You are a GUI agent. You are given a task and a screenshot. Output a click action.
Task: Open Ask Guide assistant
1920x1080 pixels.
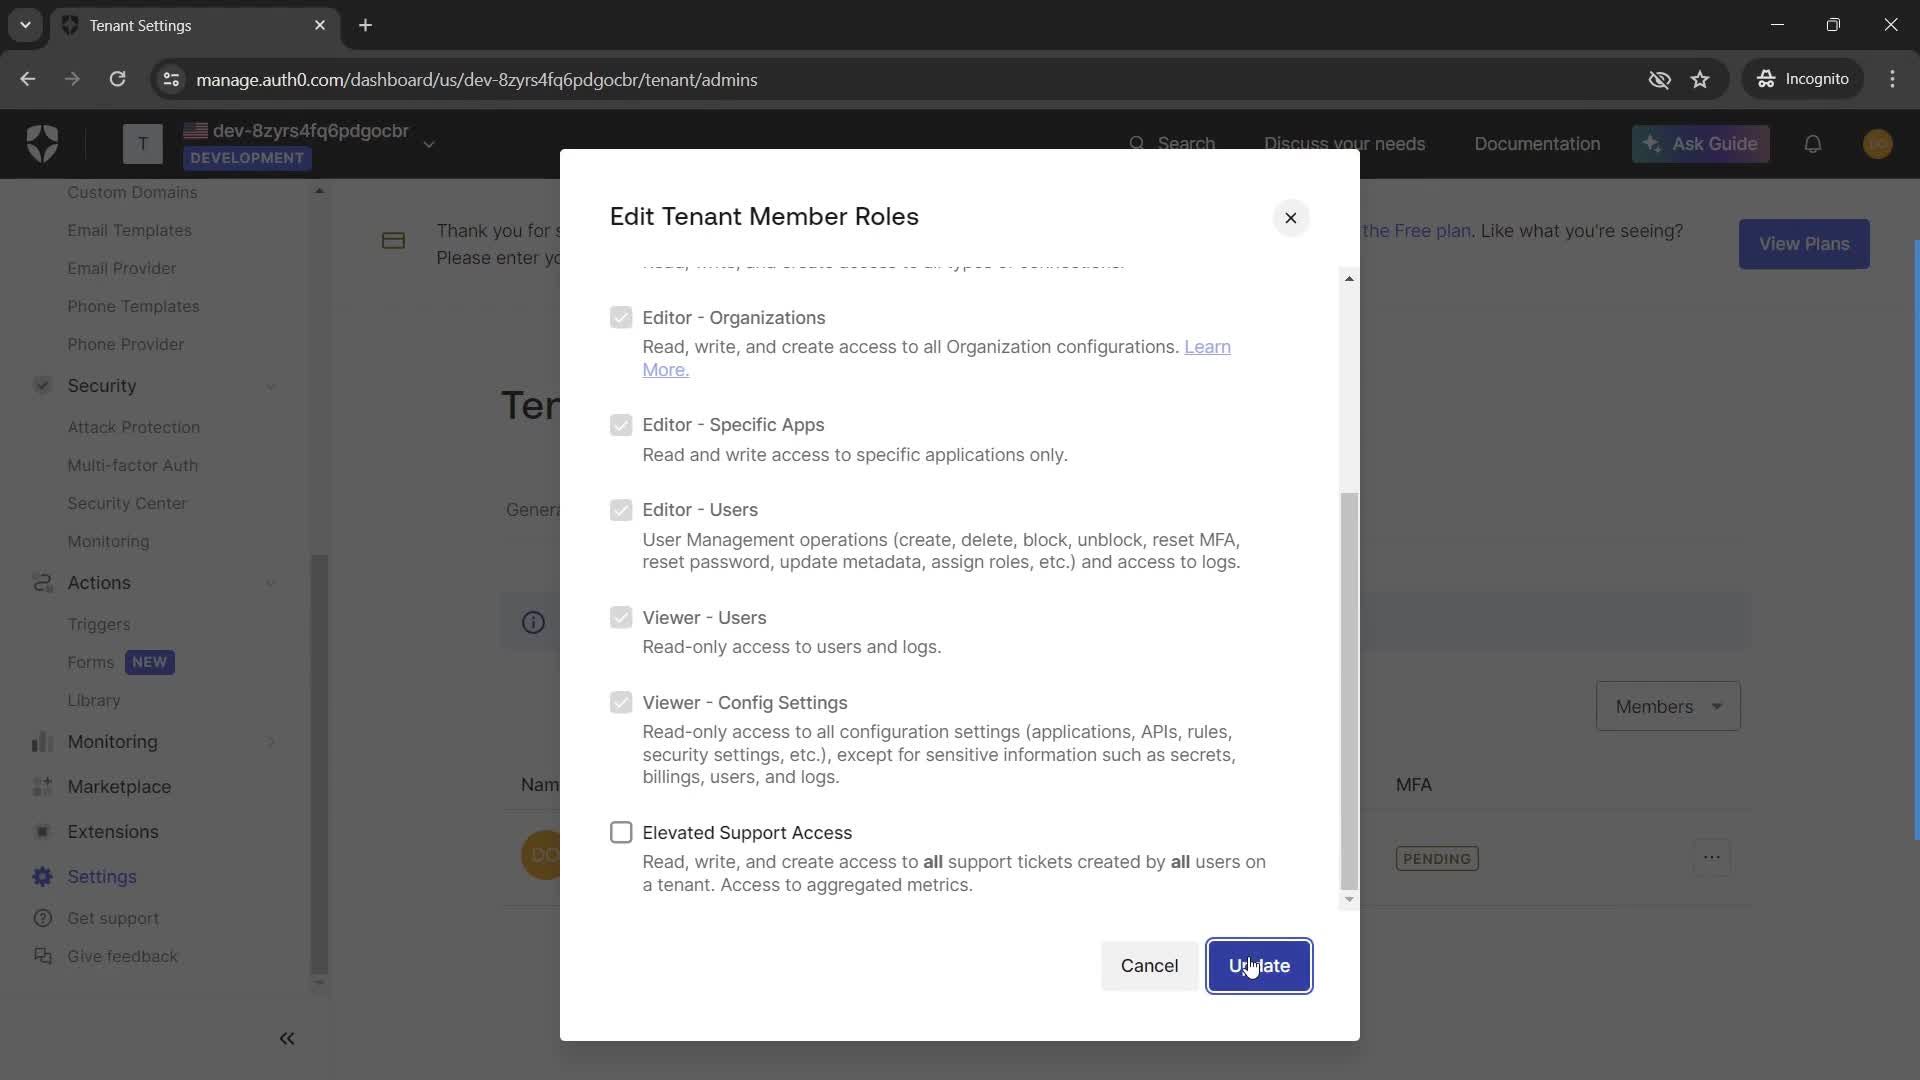pos(1700,144)
